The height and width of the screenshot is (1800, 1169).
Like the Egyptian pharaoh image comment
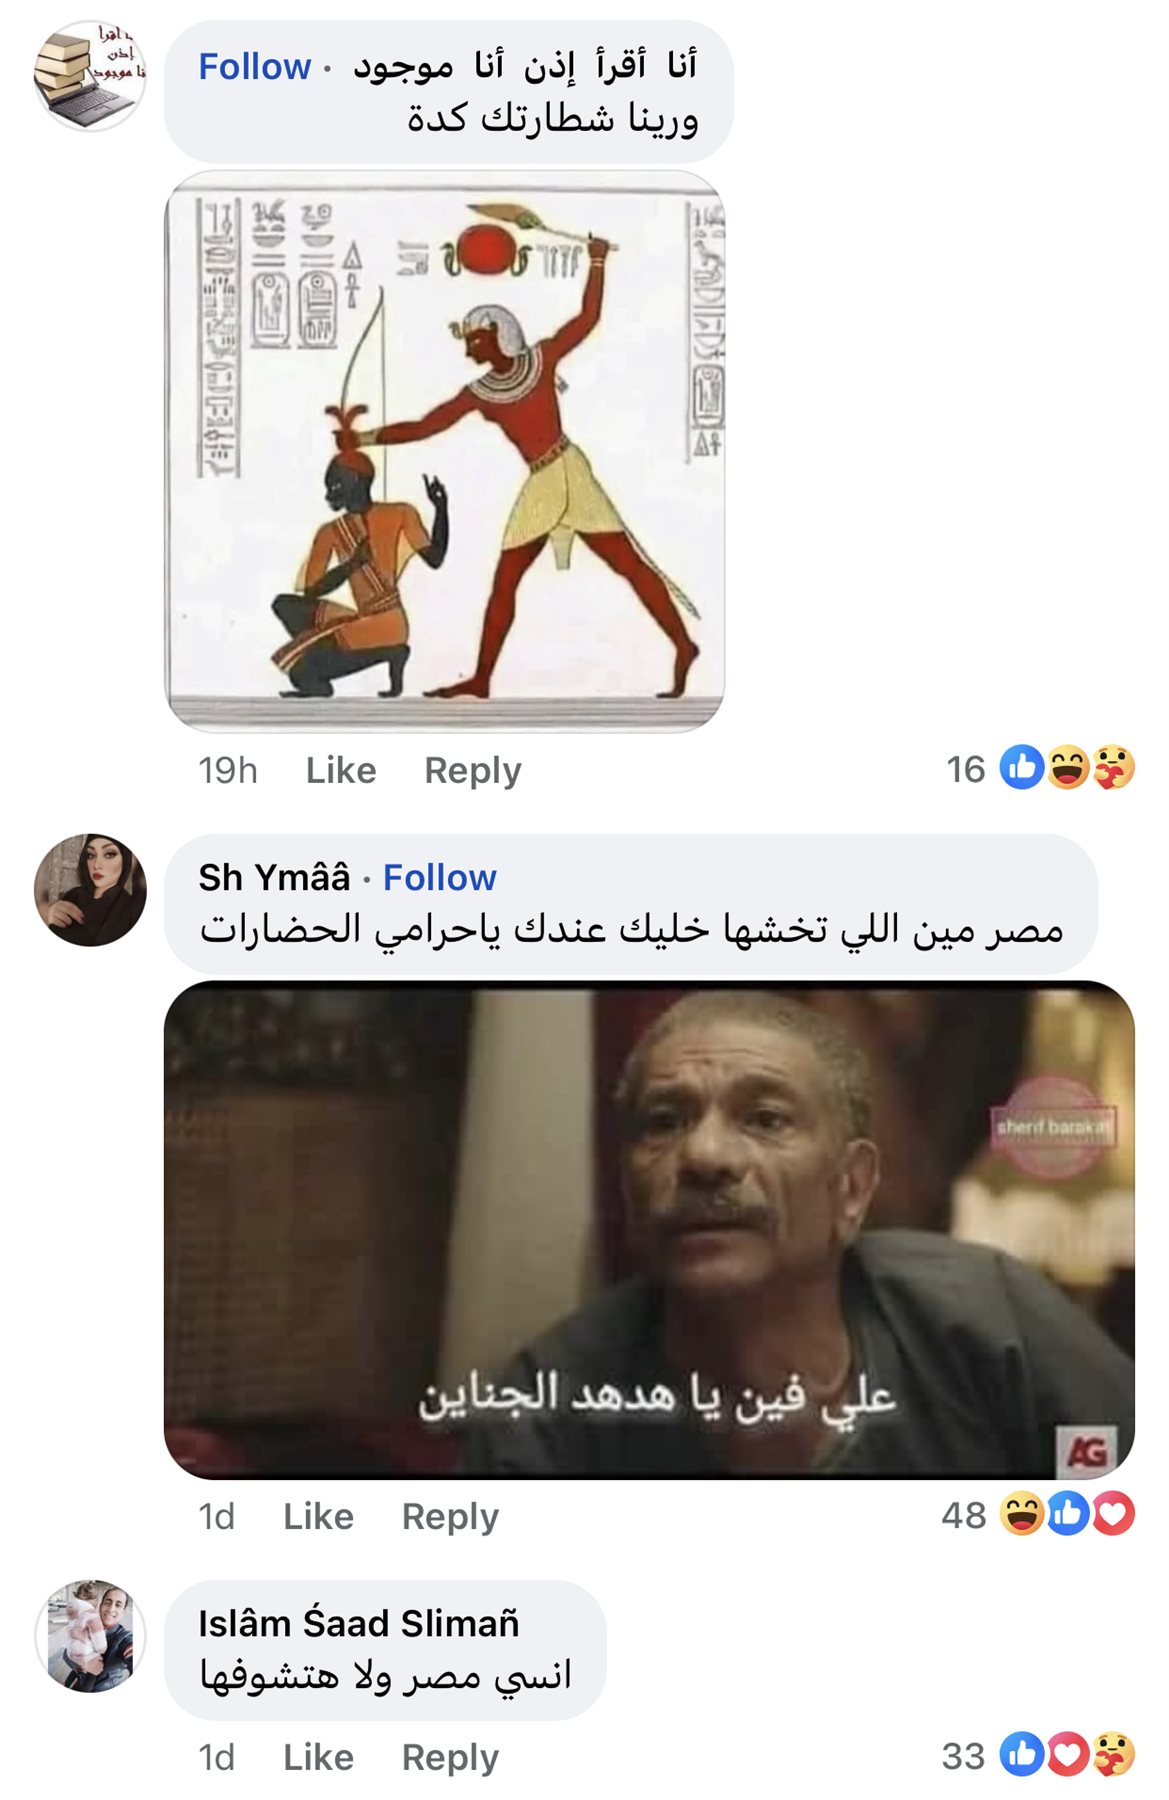pos(341,770)
